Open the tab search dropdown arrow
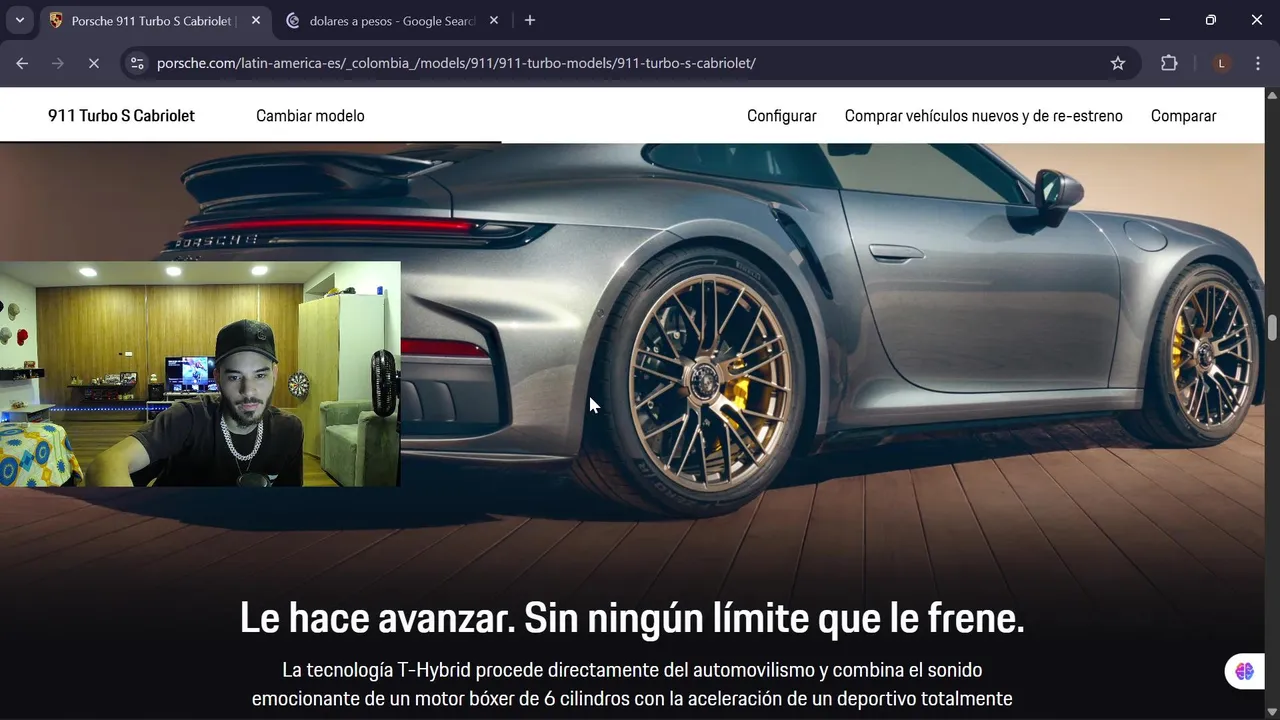Image resolution: width=1280 pixels, height=720 pixels. pyautogui.click(x=20, y=20)
